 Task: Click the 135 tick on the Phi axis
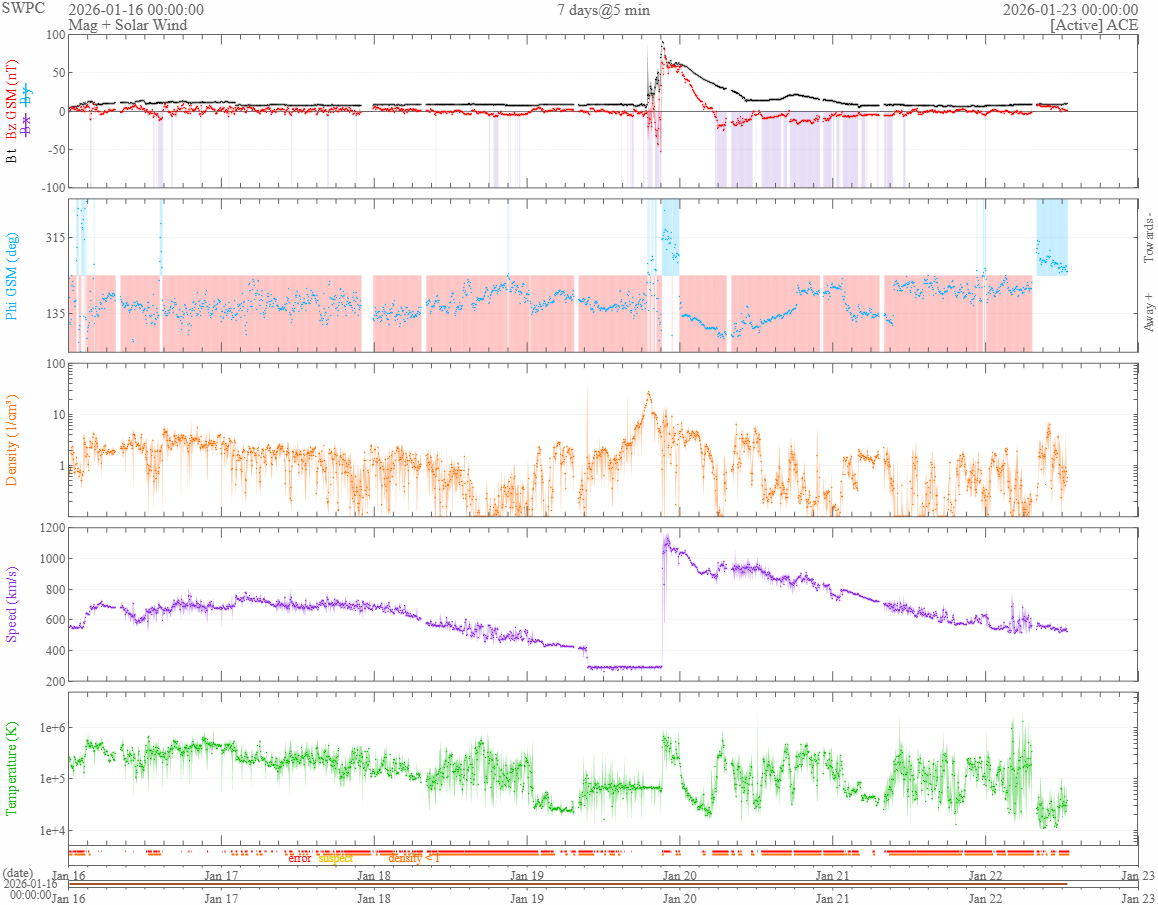[x=55, y=313]
